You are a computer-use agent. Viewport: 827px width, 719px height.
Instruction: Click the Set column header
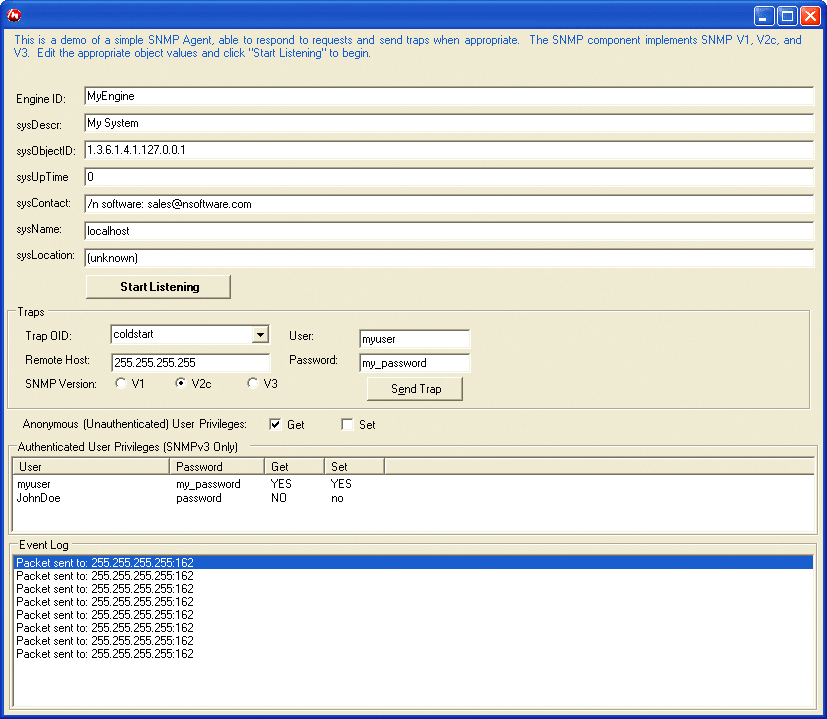(x=354, y=467)
